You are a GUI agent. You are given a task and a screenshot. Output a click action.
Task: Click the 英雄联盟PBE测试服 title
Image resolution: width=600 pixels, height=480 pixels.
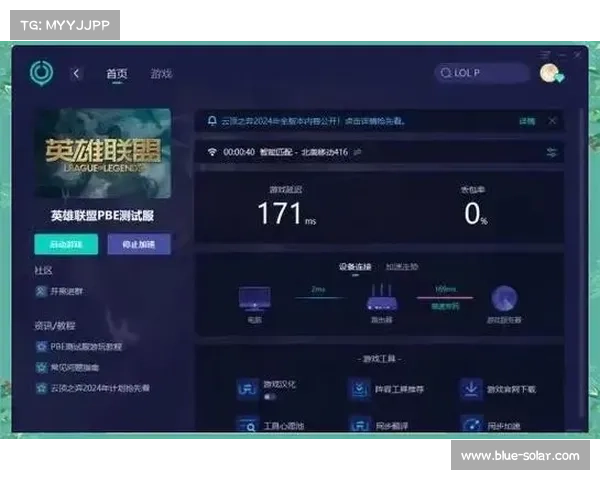click(103, 216)
